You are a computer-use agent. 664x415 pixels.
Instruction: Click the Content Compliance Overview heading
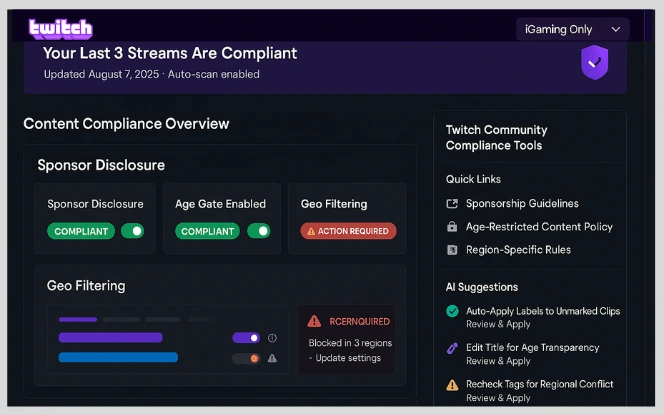tap(126, 124)
